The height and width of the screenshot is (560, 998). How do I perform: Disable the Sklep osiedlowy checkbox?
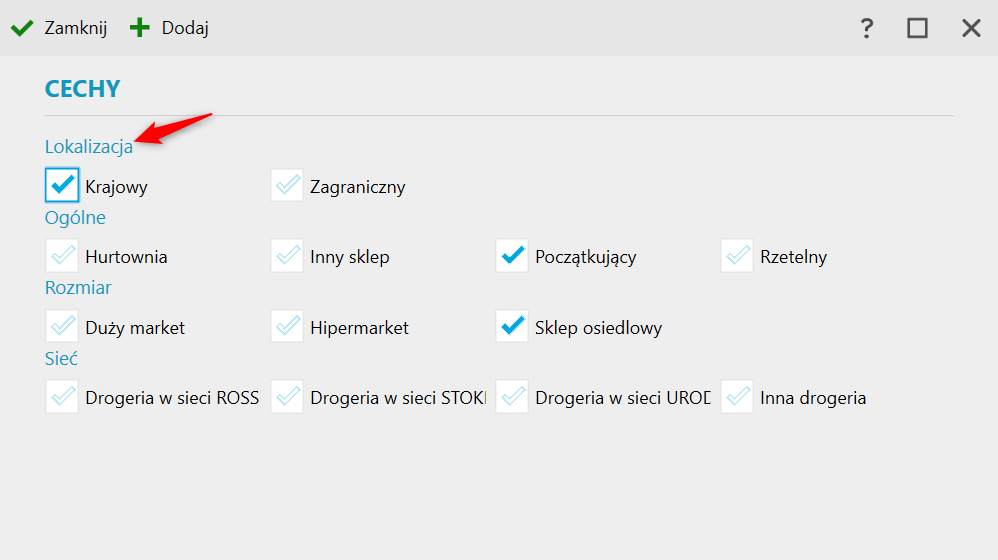512,327
